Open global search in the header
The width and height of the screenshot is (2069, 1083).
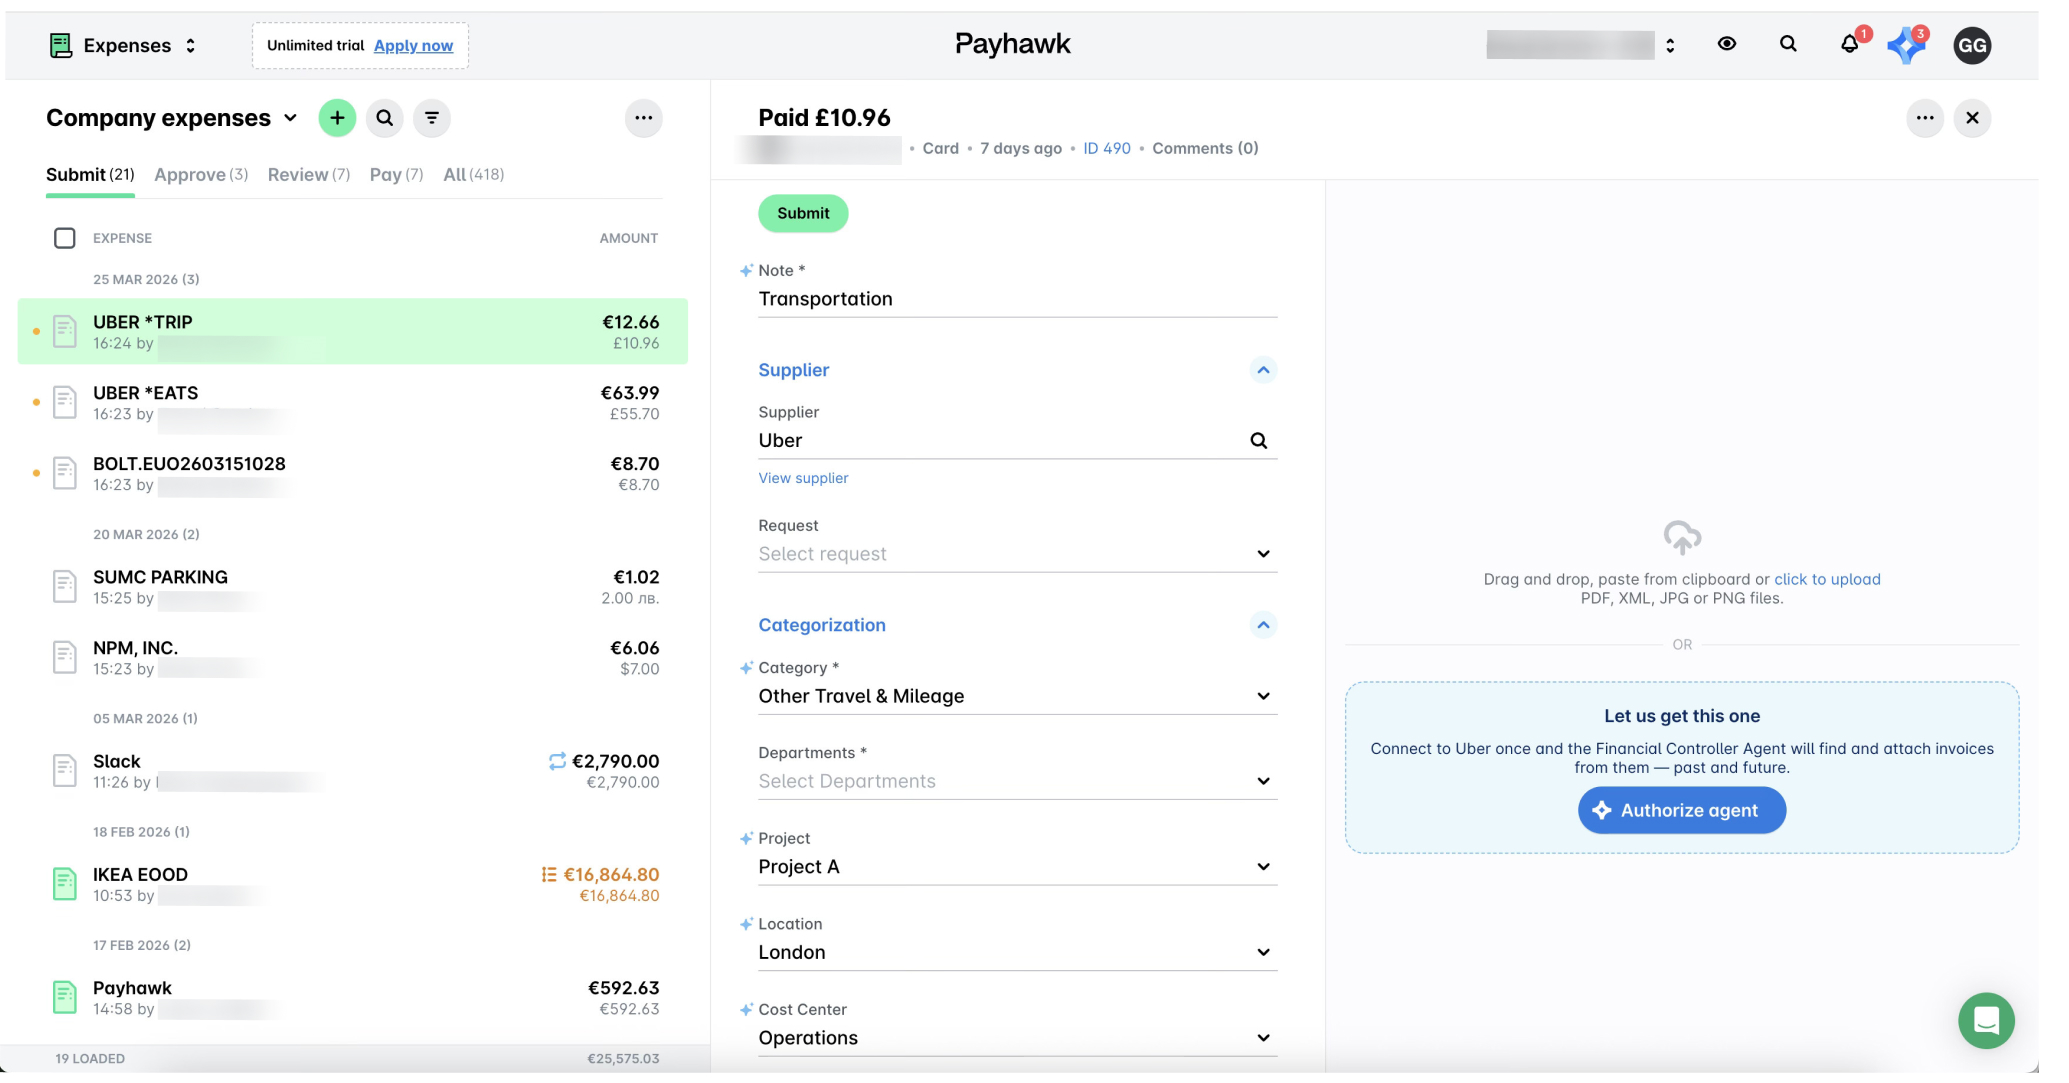click(1788, 44)
